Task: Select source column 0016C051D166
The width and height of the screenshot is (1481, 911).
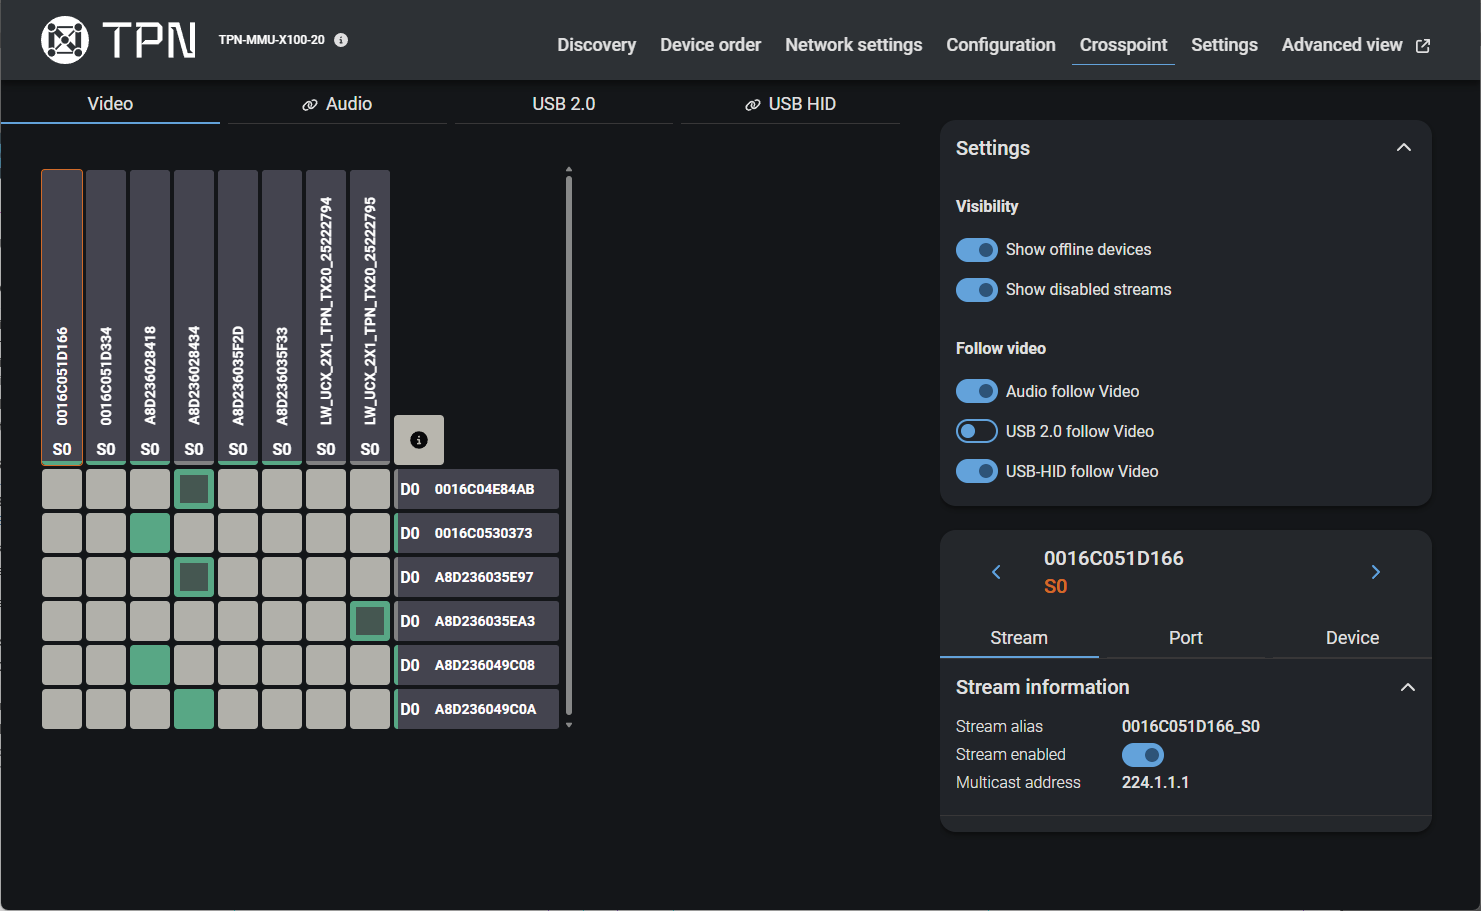Action: coord(62,317)
